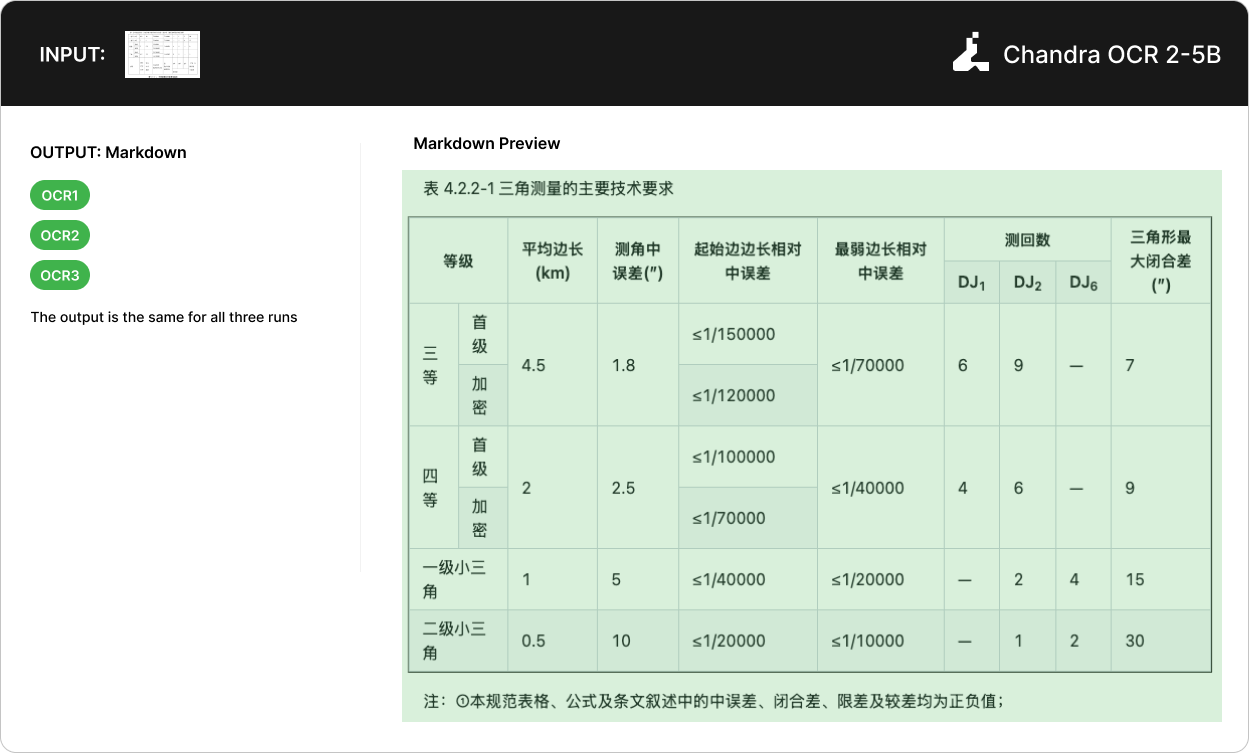
Task: Click the 平均边长 (km) header cell
Action: [x=552, y=261]
